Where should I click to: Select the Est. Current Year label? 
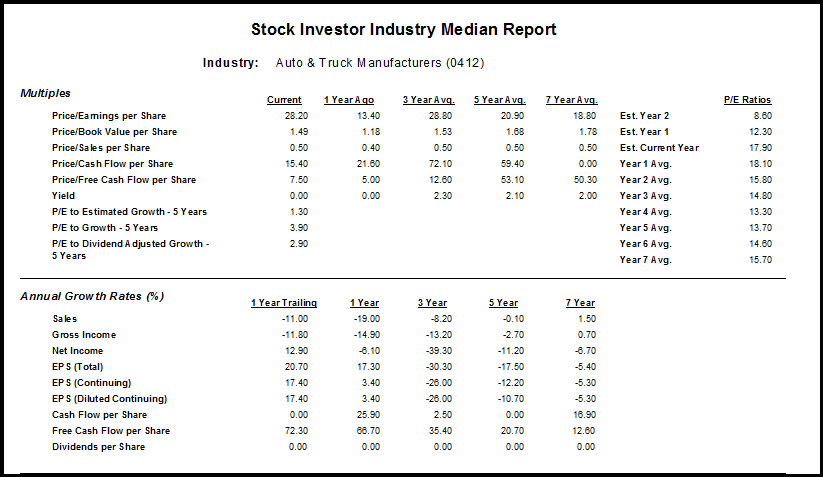[x=659, y=148]
